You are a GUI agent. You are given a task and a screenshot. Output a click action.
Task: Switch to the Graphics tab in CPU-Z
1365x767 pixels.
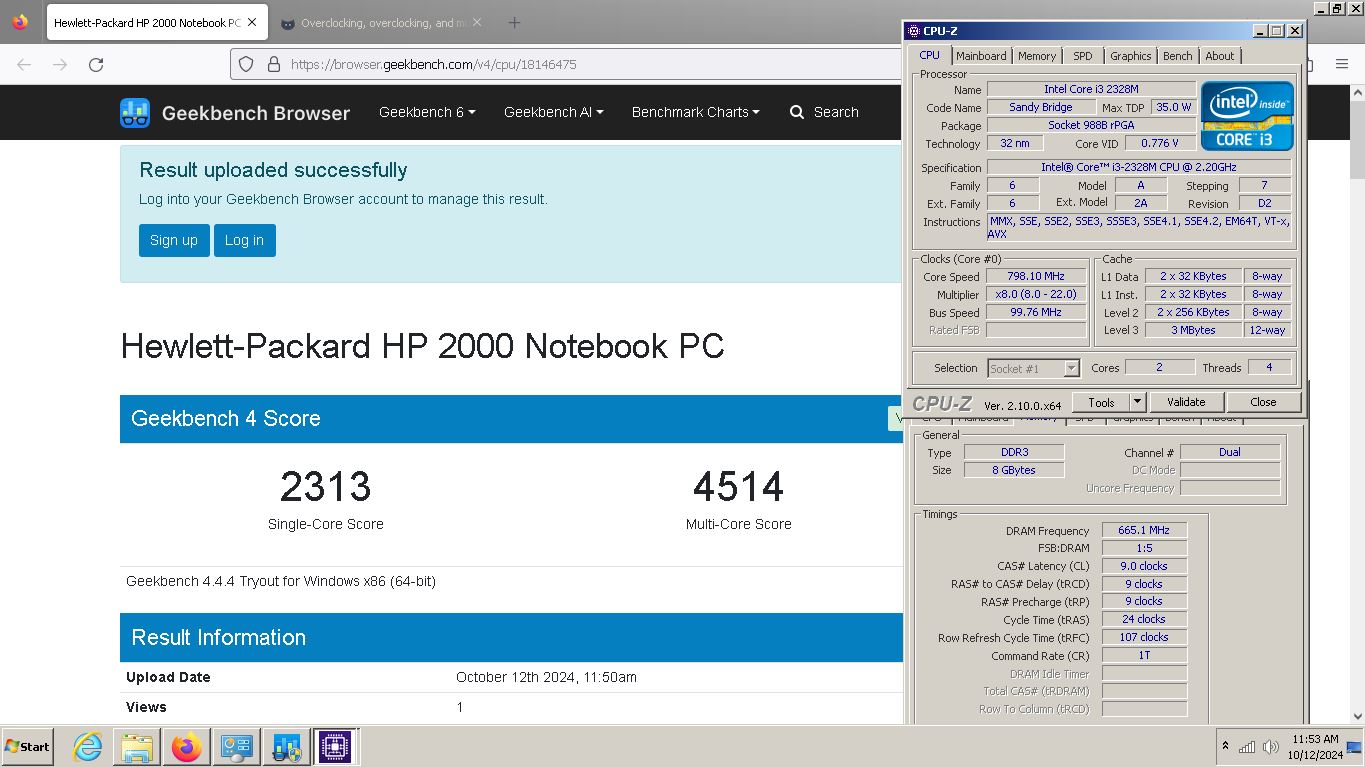pyautogui.click(x=1130, y=56)
